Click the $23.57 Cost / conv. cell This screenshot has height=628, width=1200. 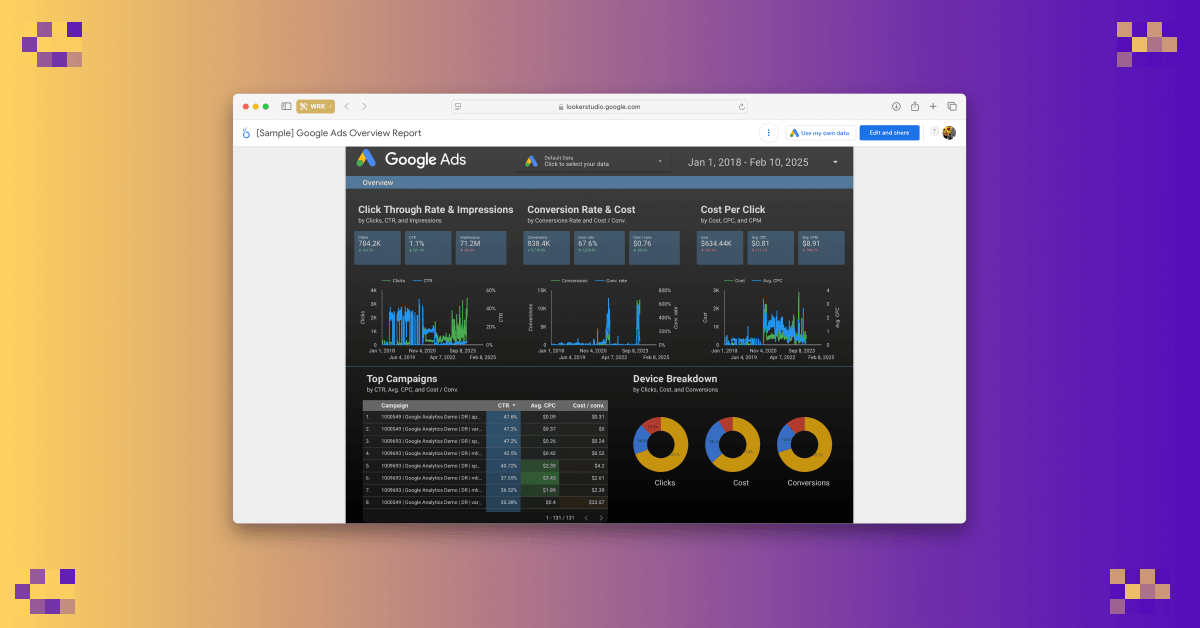click(x=584, y=502)
